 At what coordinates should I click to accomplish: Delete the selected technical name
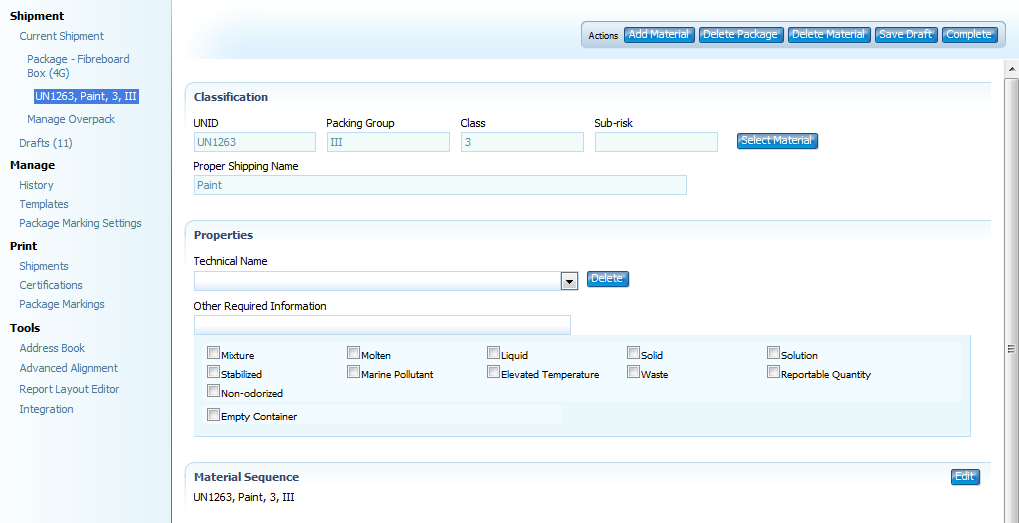[607, 279]
